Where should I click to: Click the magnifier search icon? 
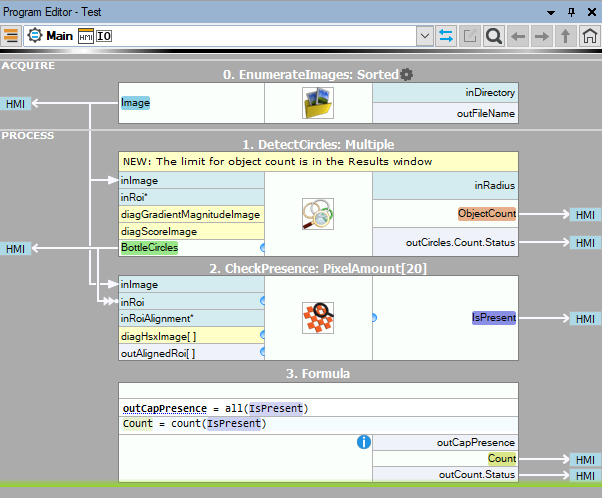click(x=494, y=36)
